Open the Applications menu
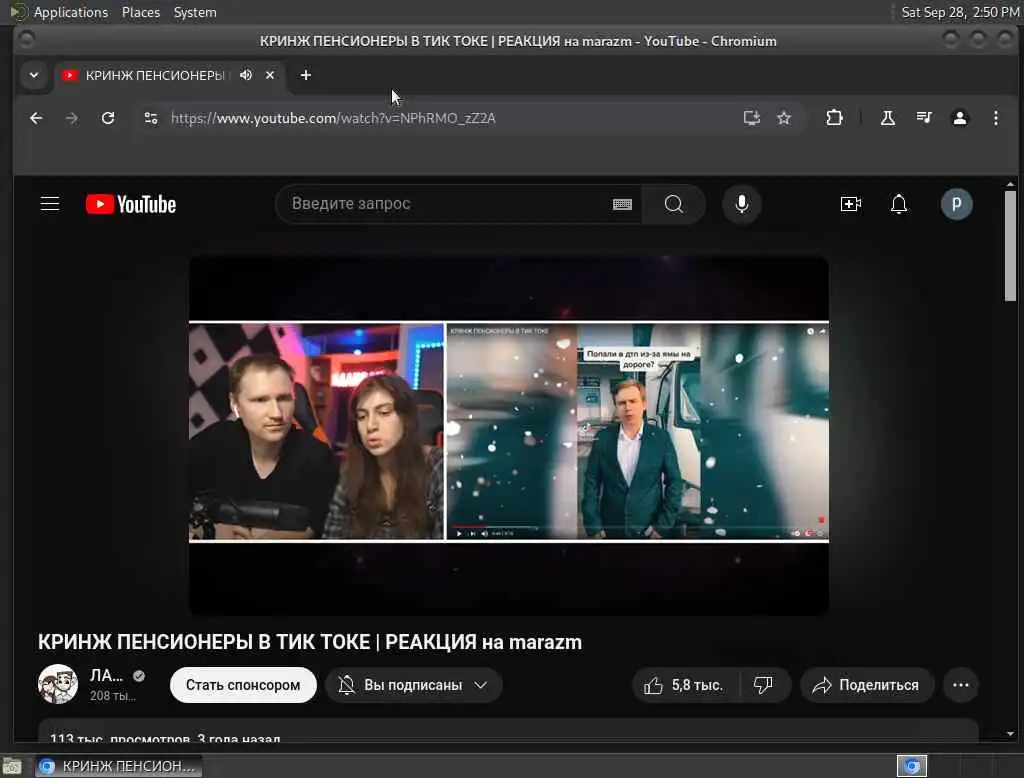Viewport: 1024px width, 778px height. (71, 12)
